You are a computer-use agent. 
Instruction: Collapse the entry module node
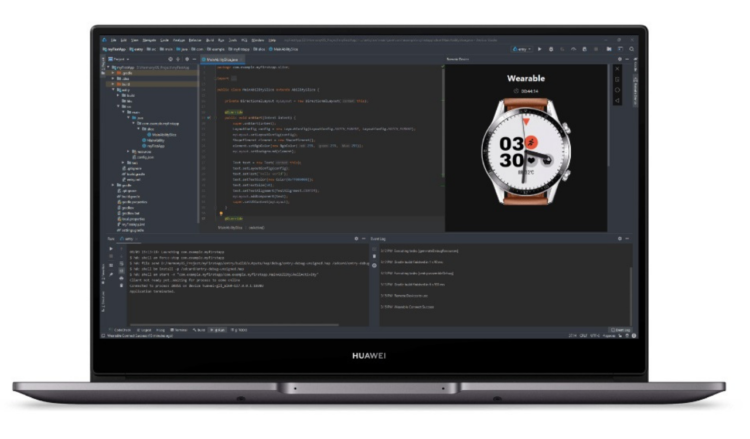113,90
